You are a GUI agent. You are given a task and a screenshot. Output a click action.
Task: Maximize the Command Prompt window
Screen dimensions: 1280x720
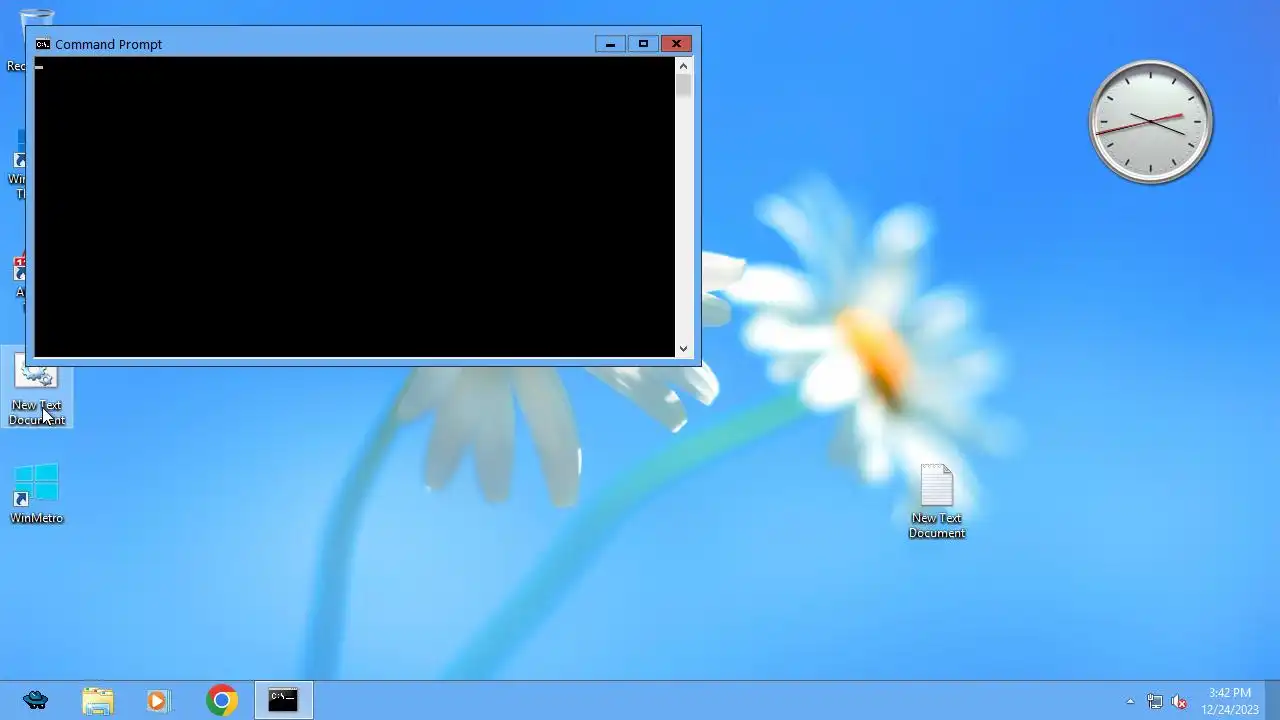[x=643, y=44]
